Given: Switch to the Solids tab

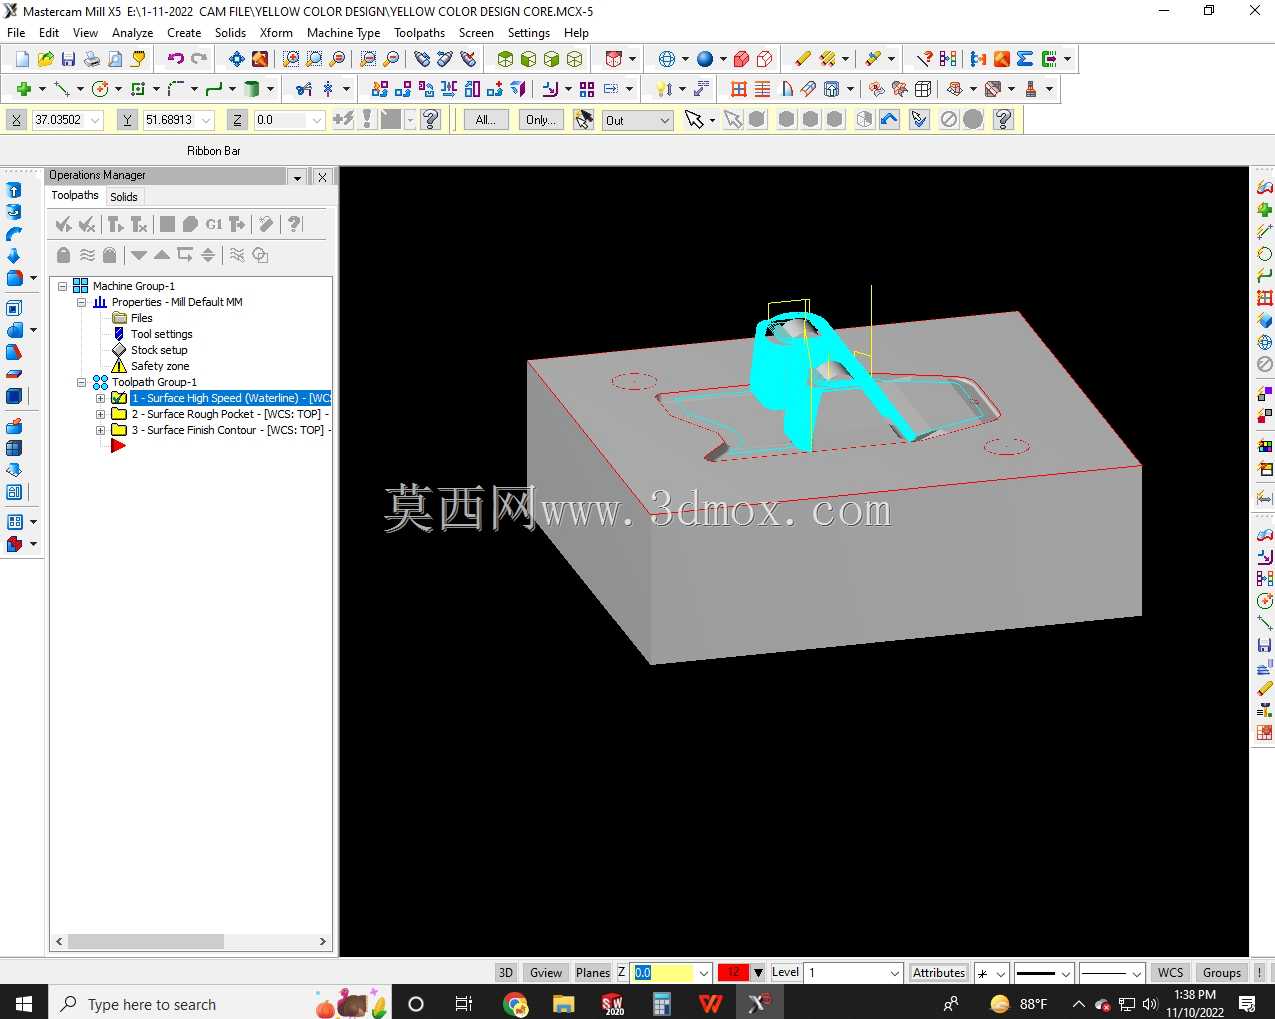Looking at the screenshot, I should [124, 197].
